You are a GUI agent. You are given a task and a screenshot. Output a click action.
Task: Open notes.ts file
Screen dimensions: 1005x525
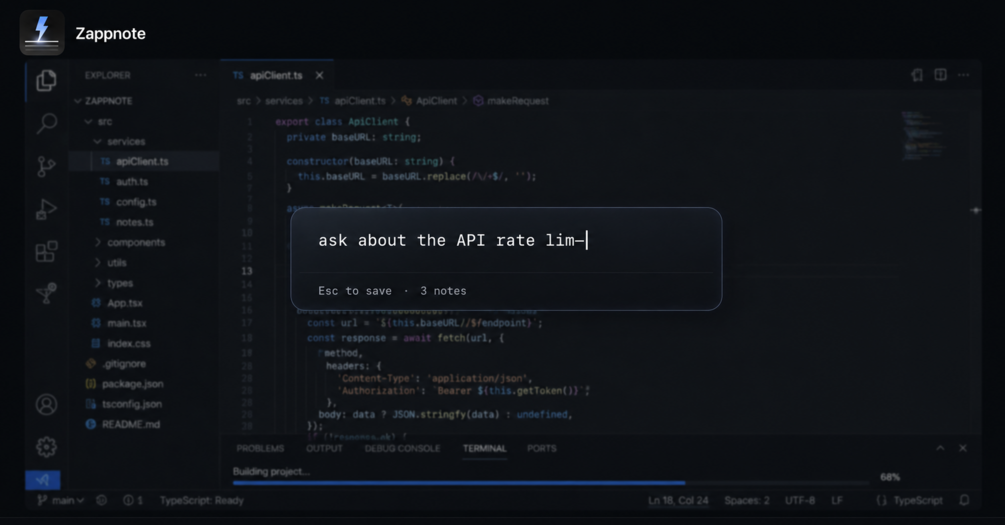pyautogui.click(x=127, y=222)
